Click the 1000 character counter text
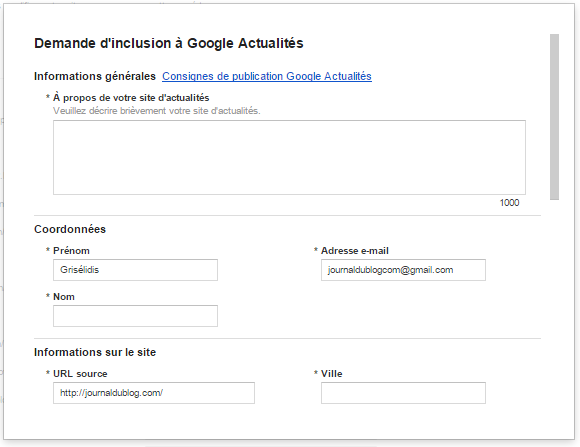The width and height of the screenshot is (580, 447). (509, 203)
